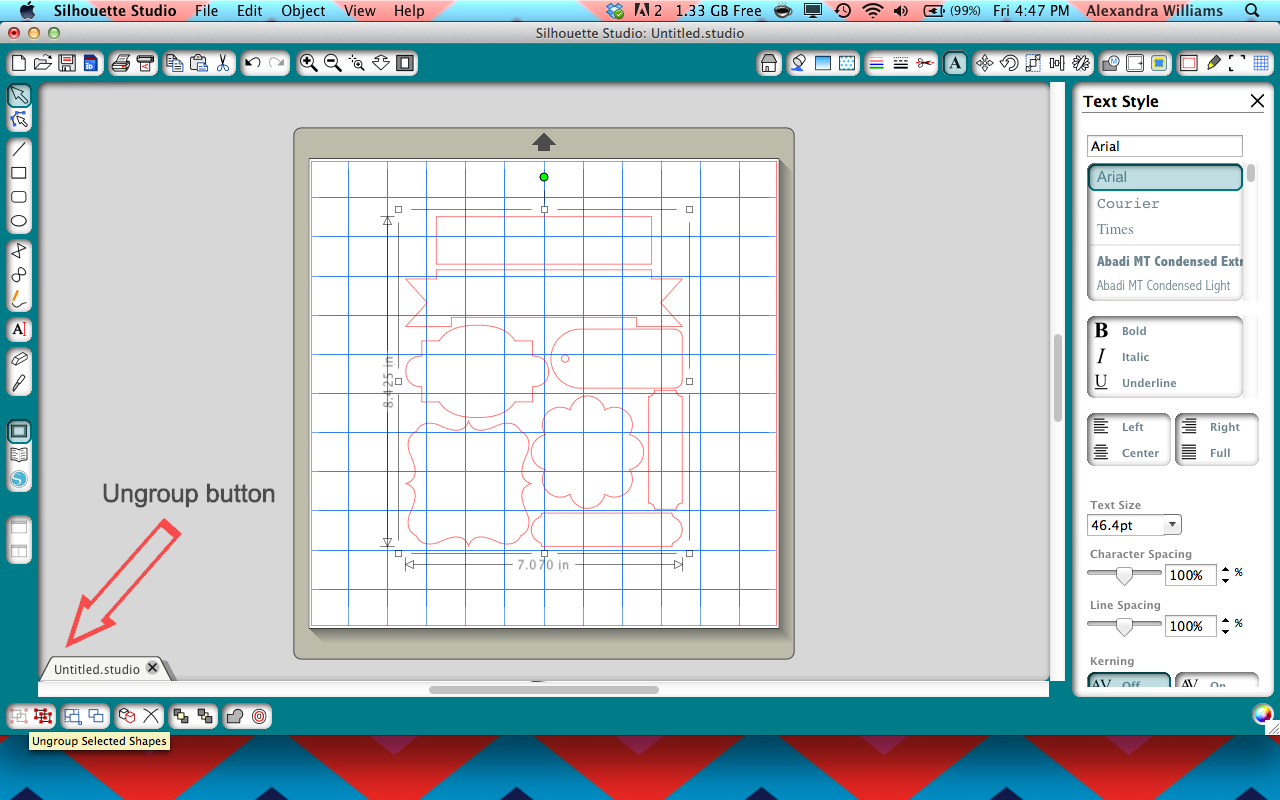Click the Ungroup Selected Shapes icon
Image resolution: width=1280 pixels, height=800 pixels.
click(43, 716)
